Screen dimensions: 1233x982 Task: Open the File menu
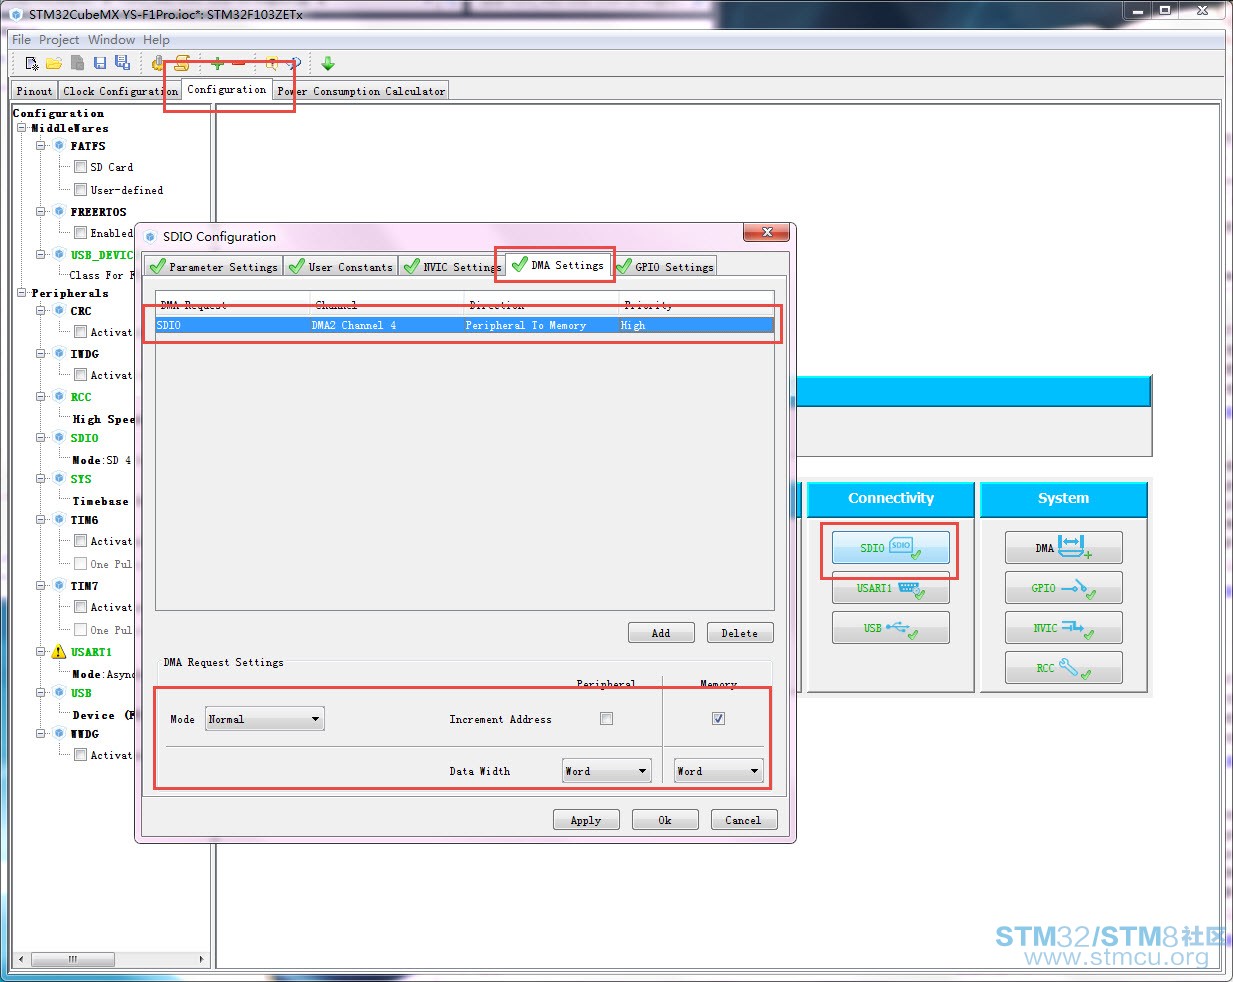[x=21, y=40]
